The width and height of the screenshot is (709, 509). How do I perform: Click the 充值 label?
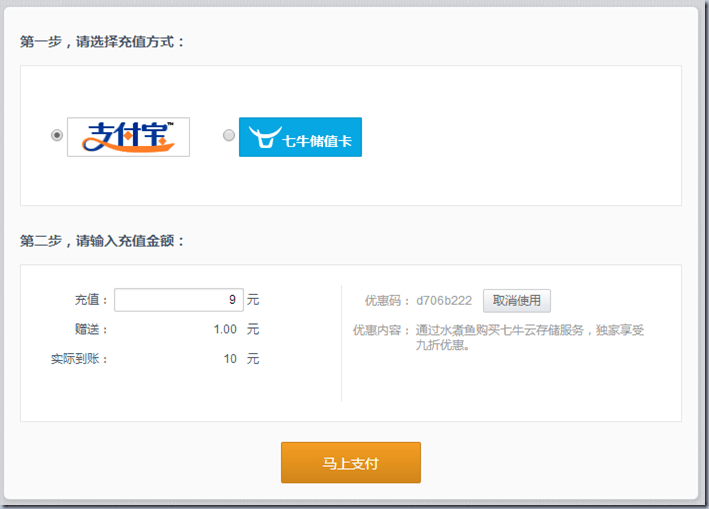(91, 300)
